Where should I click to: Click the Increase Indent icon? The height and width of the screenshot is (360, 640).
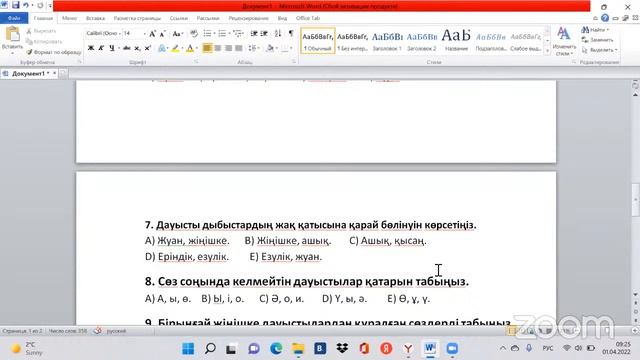pyautogui.click(x=264, y=33)
